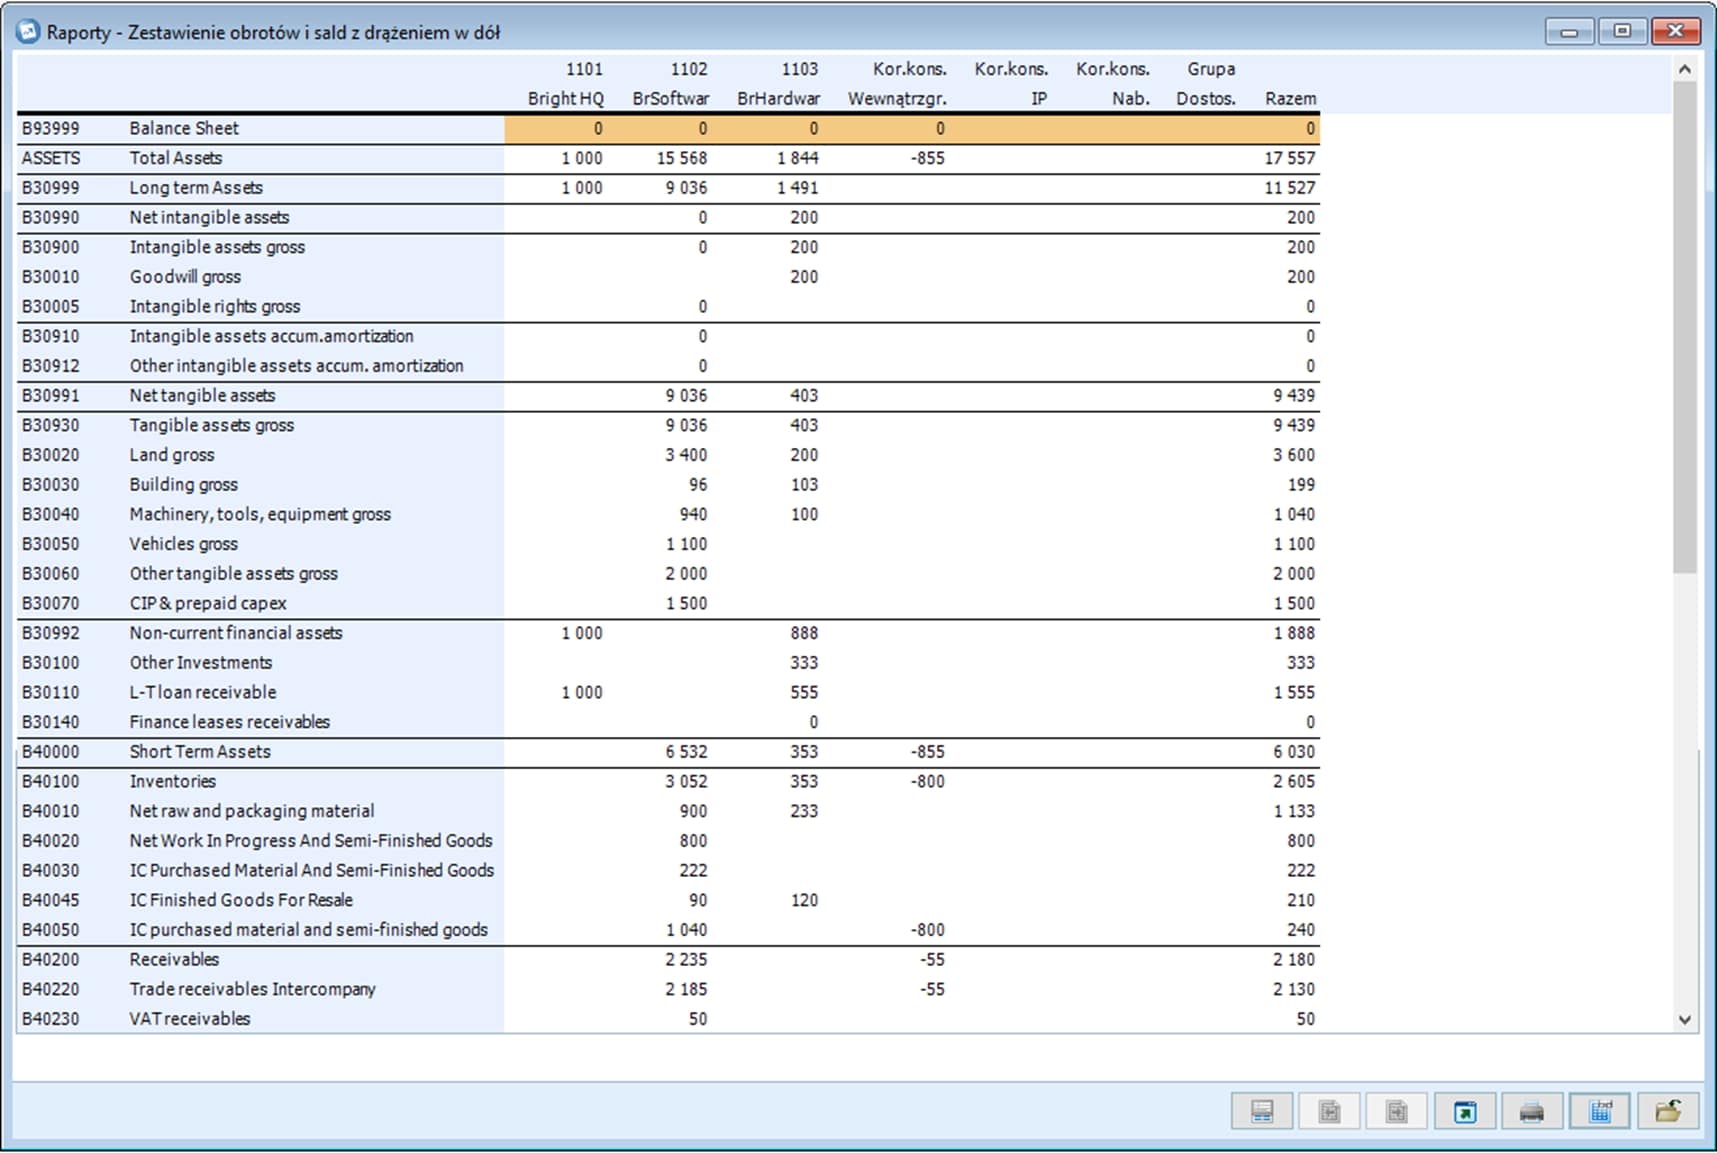Click the Razem column header

tap(1290, 98)
